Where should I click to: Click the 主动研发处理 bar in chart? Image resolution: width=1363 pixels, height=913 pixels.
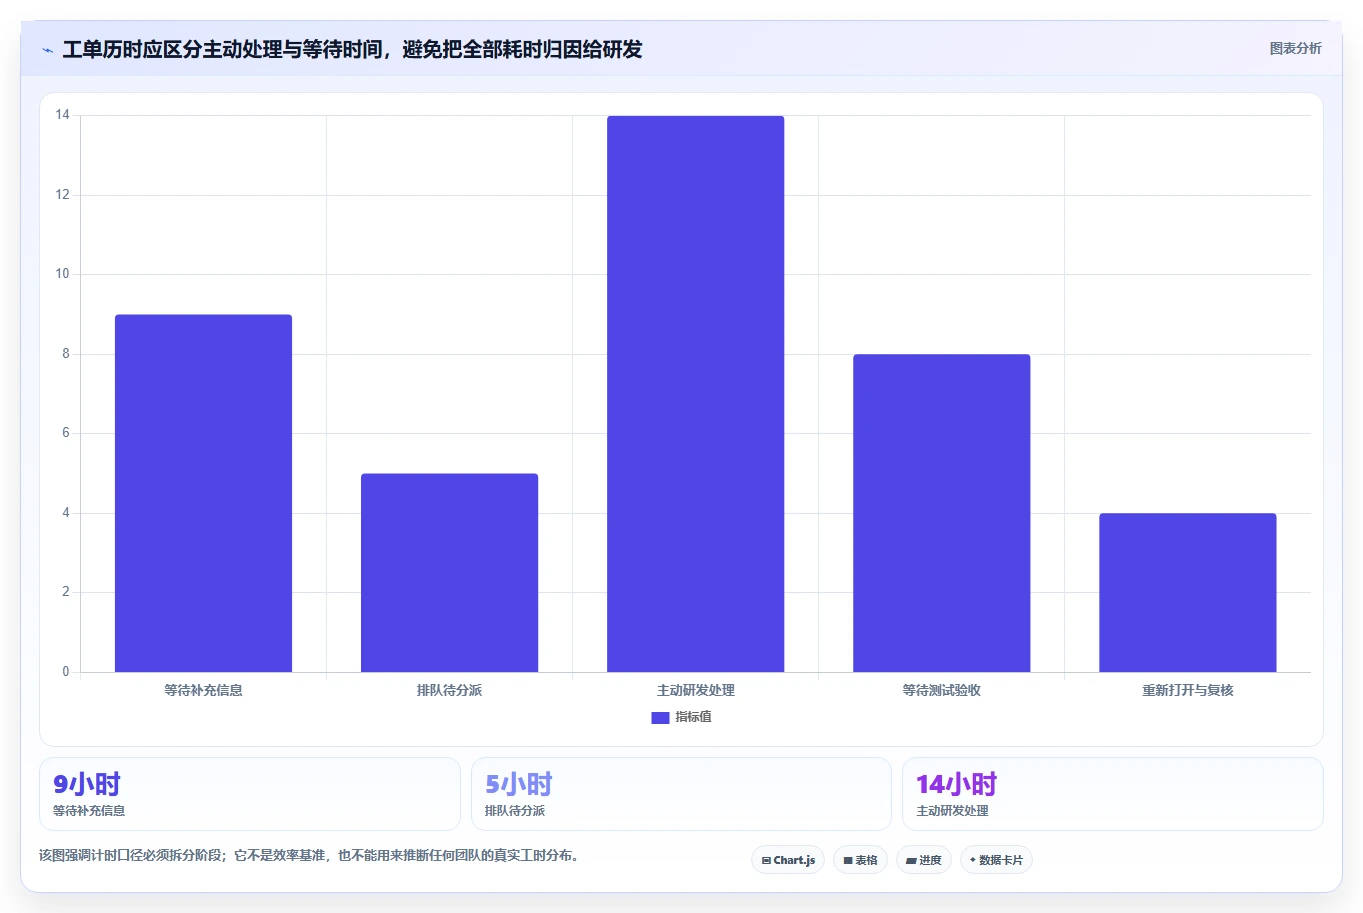(695, 394)
